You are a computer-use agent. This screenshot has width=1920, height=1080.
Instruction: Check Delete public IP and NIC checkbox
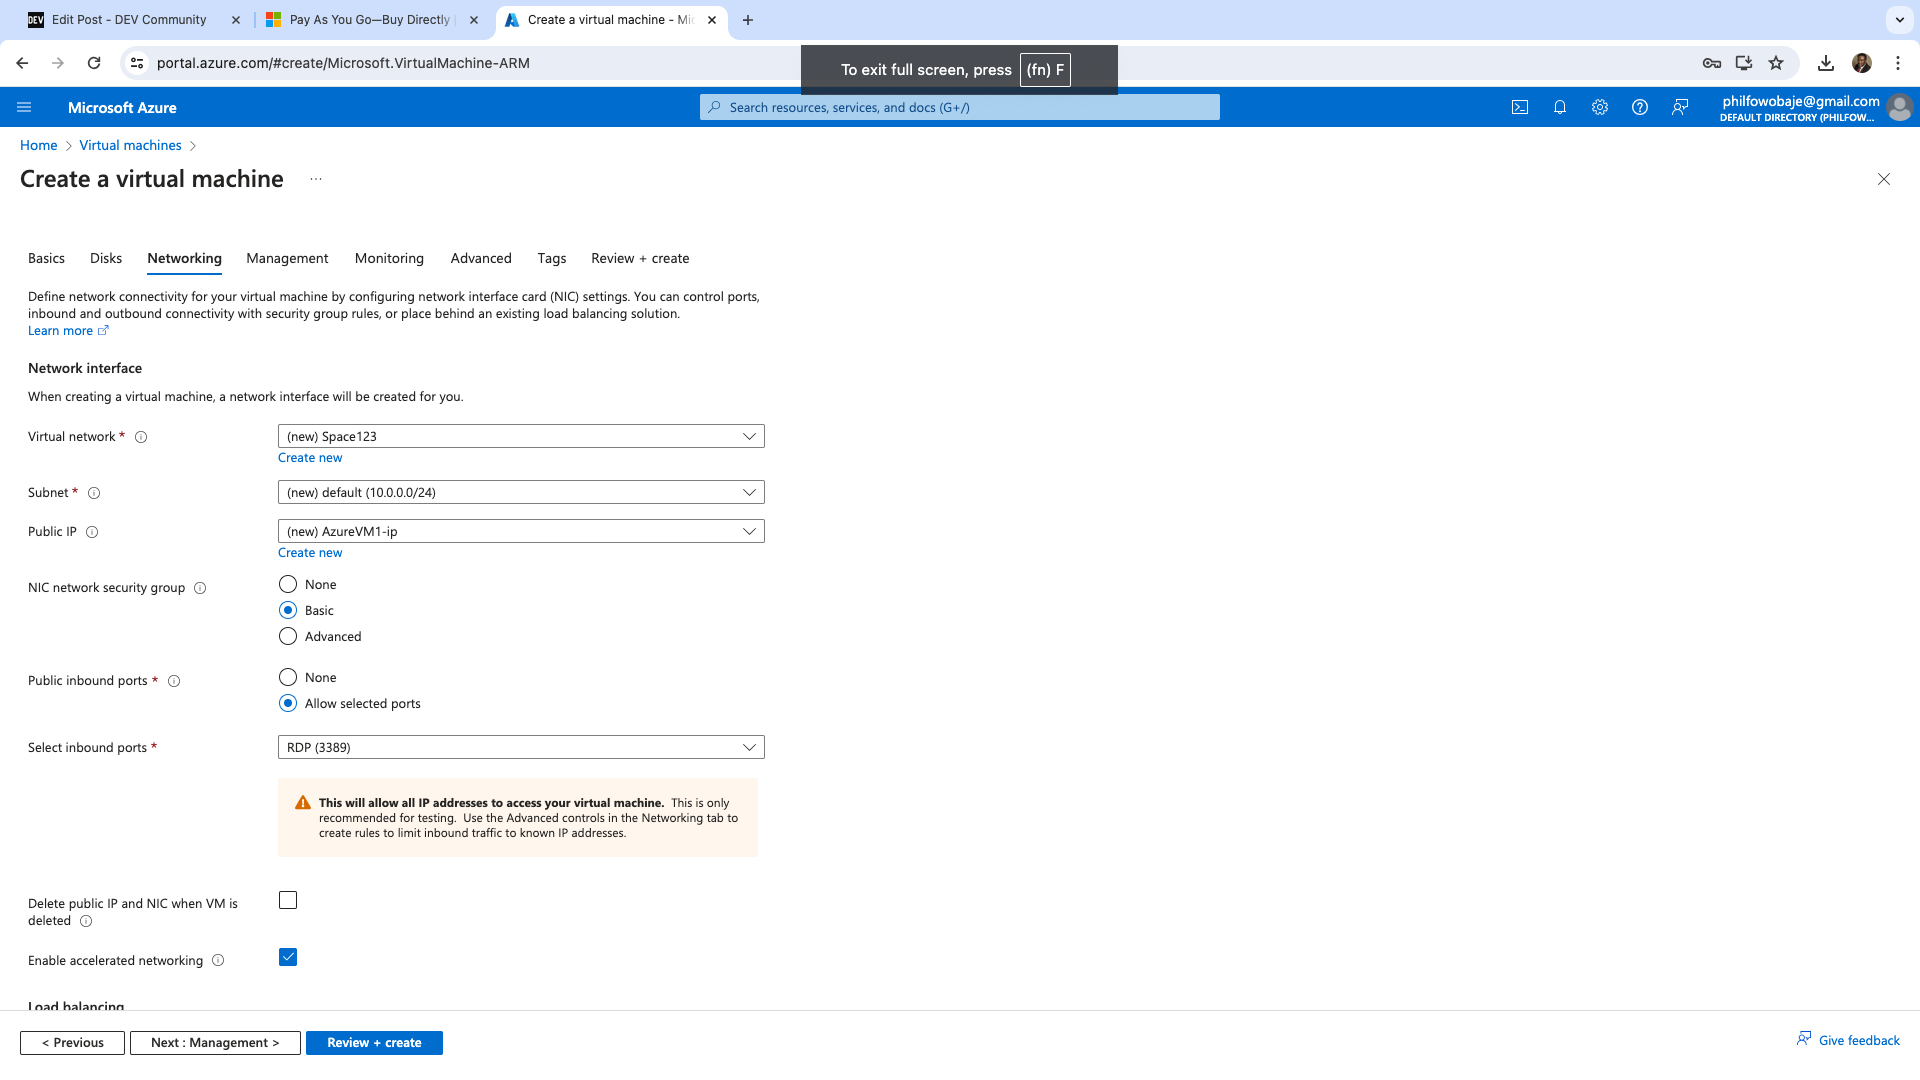[288, 901]
